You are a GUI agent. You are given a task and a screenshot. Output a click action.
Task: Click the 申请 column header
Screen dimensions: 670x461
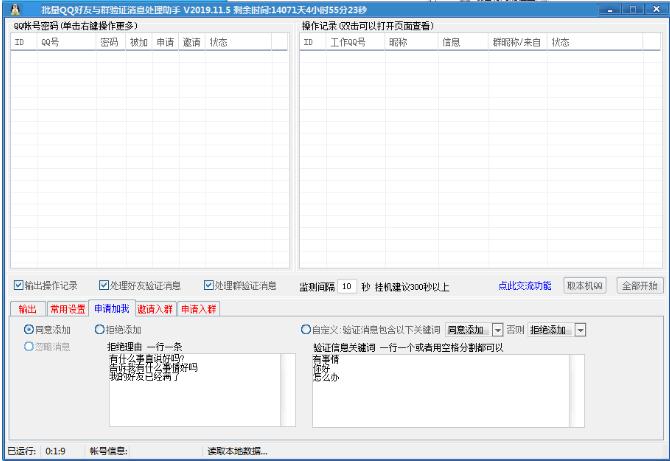click(x=165, y=42)
